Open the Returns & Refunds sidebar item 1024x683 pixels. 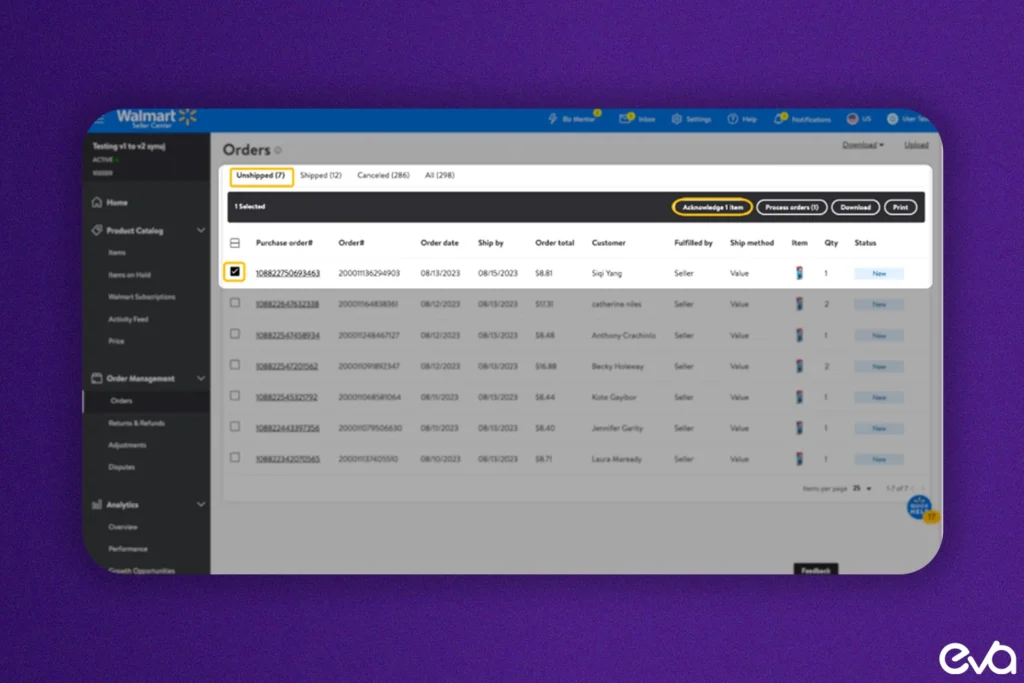coord(136,423)
